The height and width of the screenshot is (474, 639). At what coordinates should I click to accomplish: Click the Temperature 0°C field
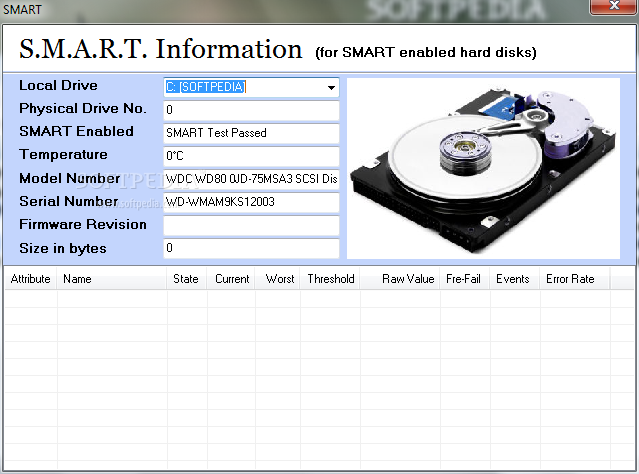coord(251,156)
